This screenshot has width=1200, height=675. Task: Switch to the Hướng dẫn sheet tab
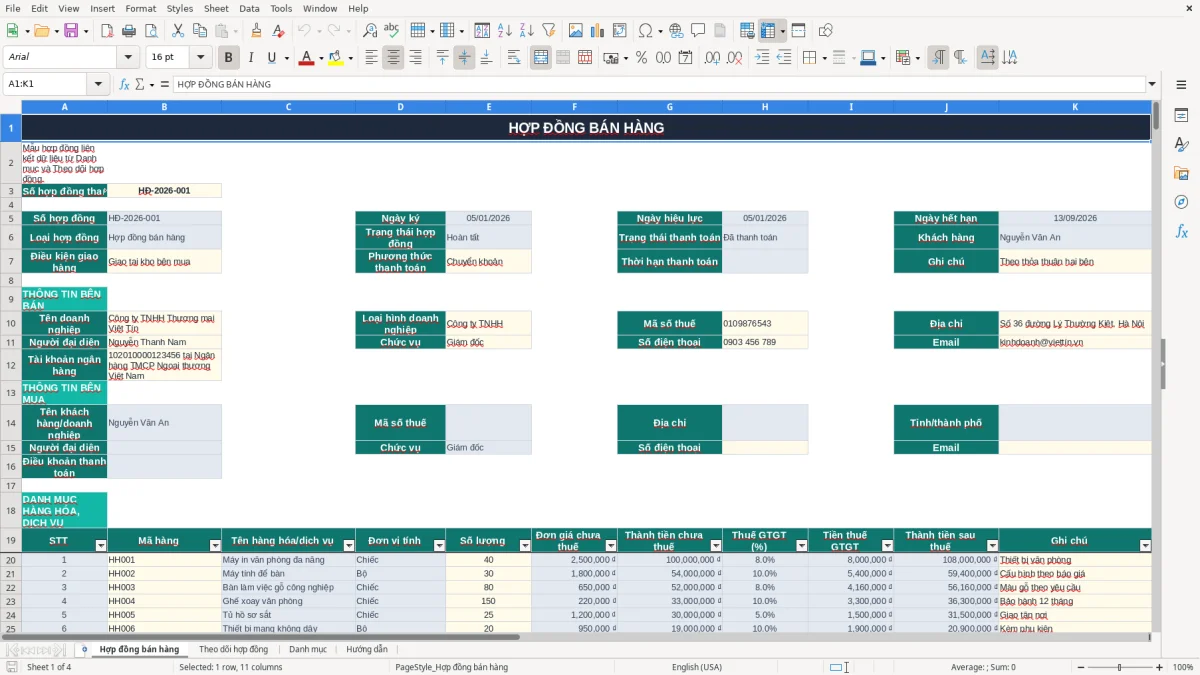(x=367, y=650)
